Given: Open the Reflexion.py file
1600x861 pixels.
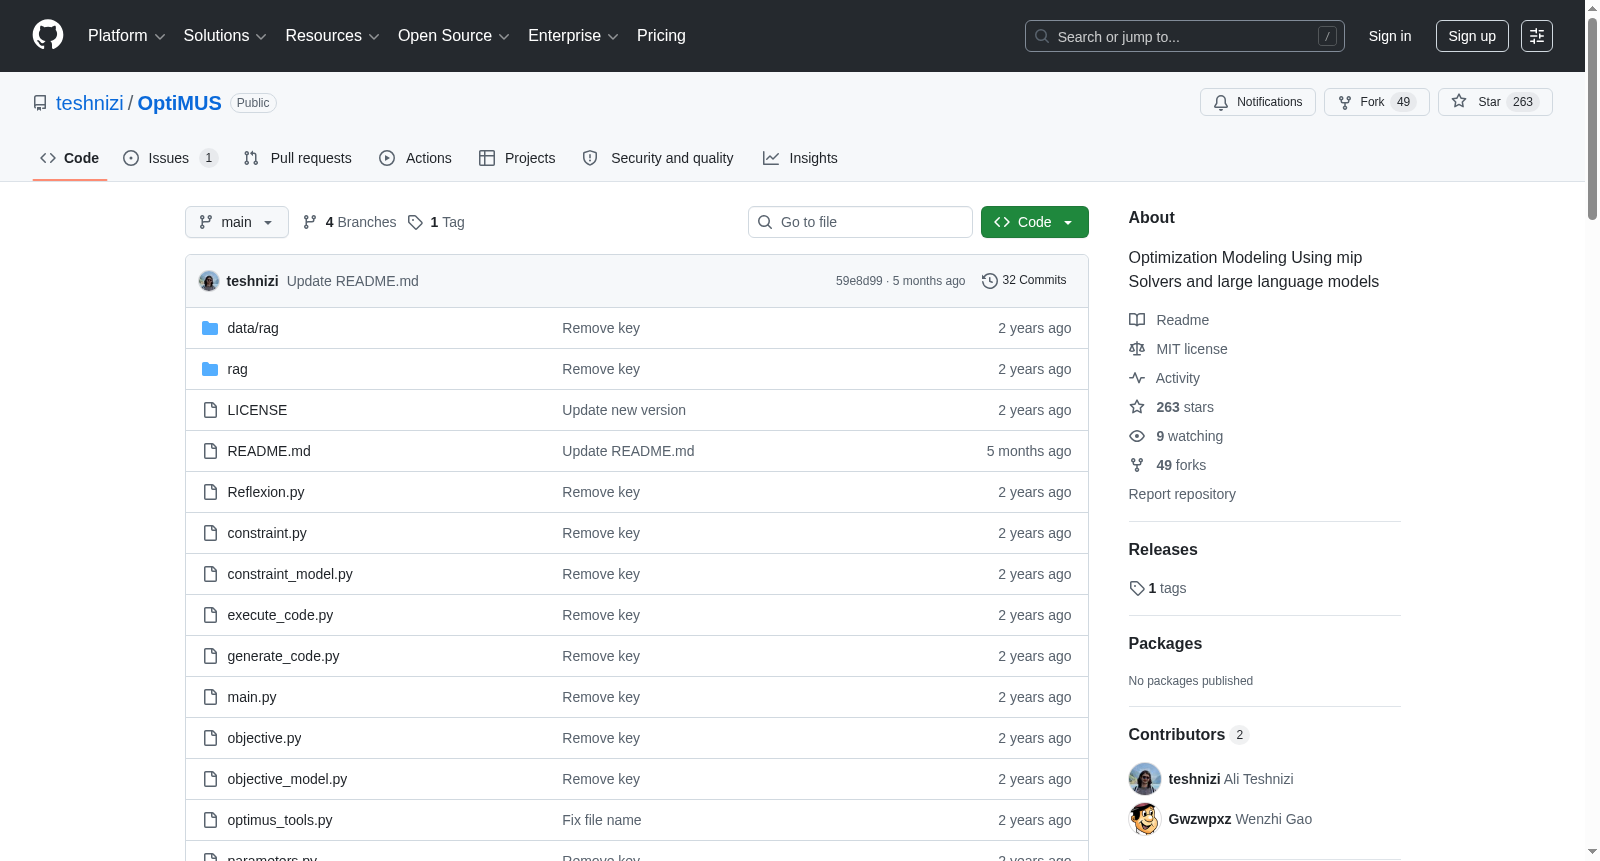Looking at the screenshot, I should click(x=266, y=492).
